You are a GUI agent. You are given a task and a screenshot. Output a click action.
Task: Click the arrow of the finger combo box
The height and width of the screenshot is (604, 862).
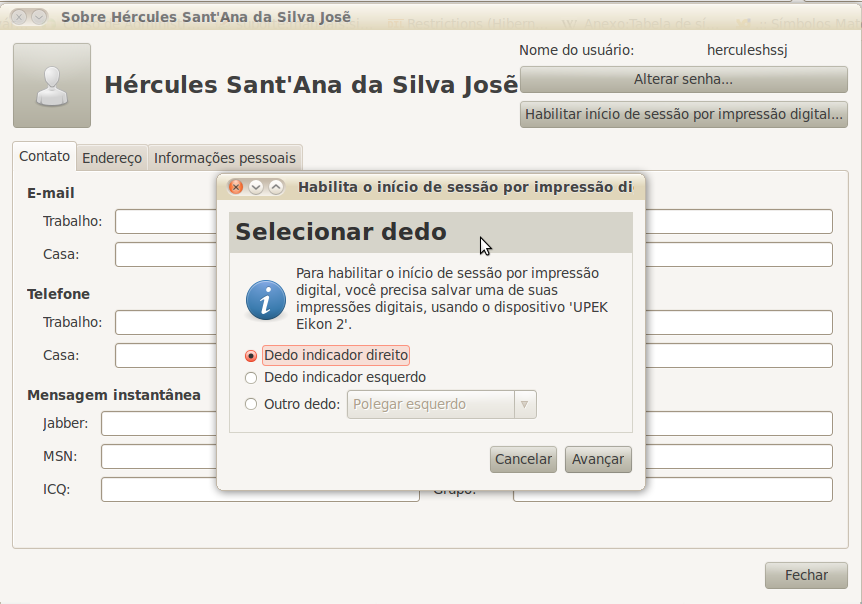525,405
